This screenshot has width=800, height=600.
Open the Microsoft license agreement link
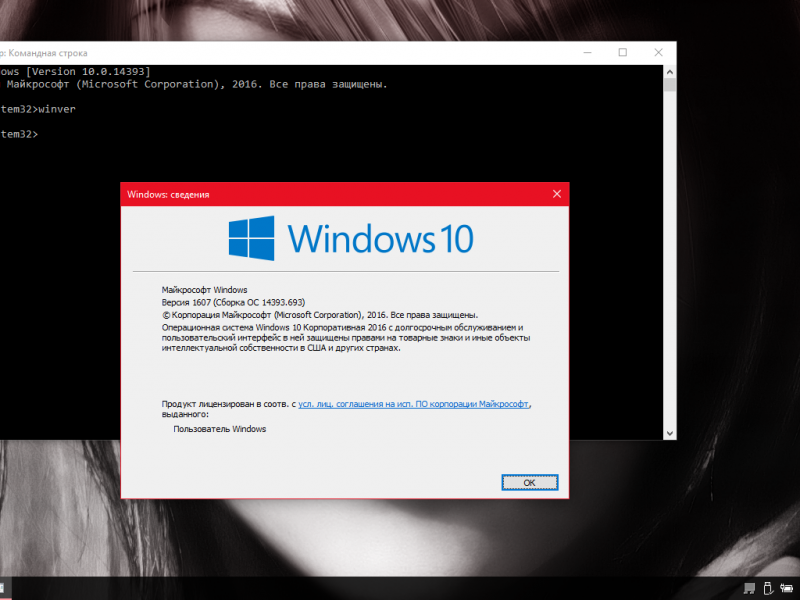(x=413, y=404)
